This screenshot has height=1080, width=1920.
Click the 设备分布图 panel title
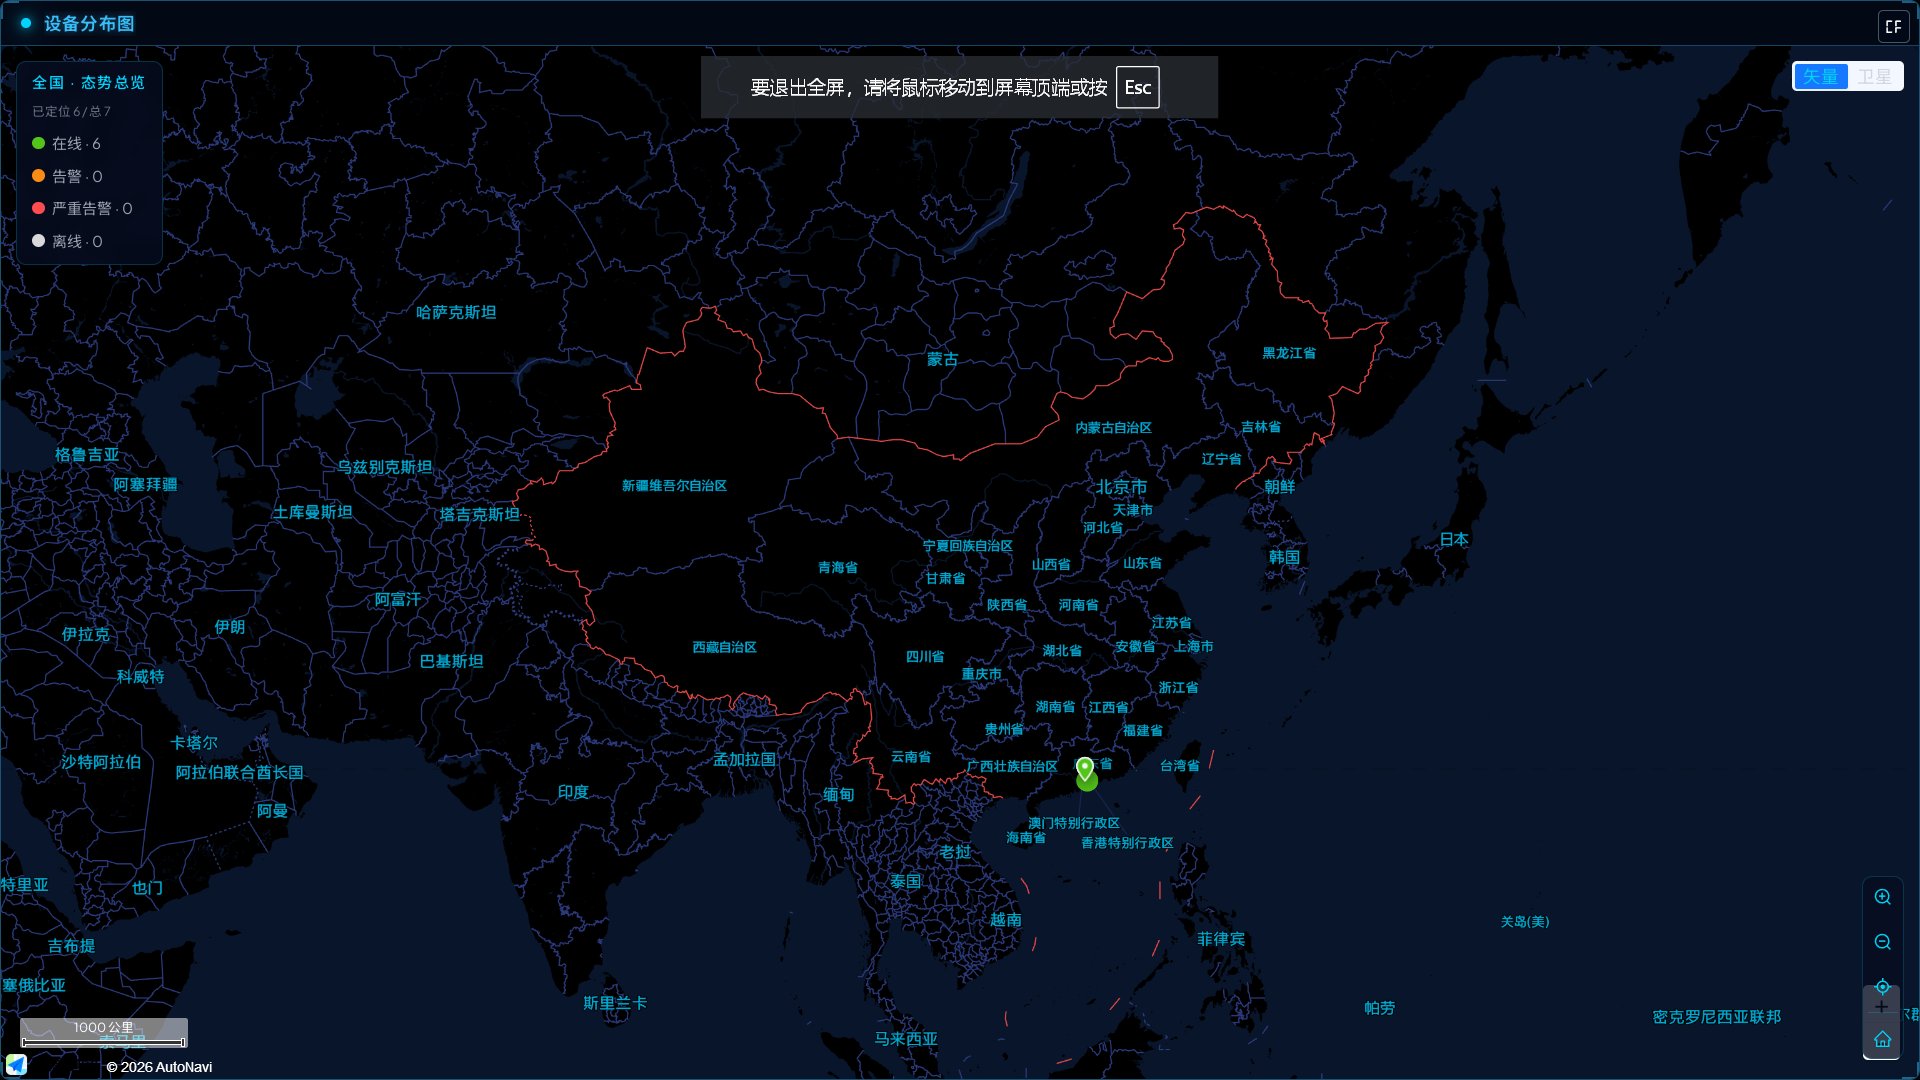[x=89, y=23]
